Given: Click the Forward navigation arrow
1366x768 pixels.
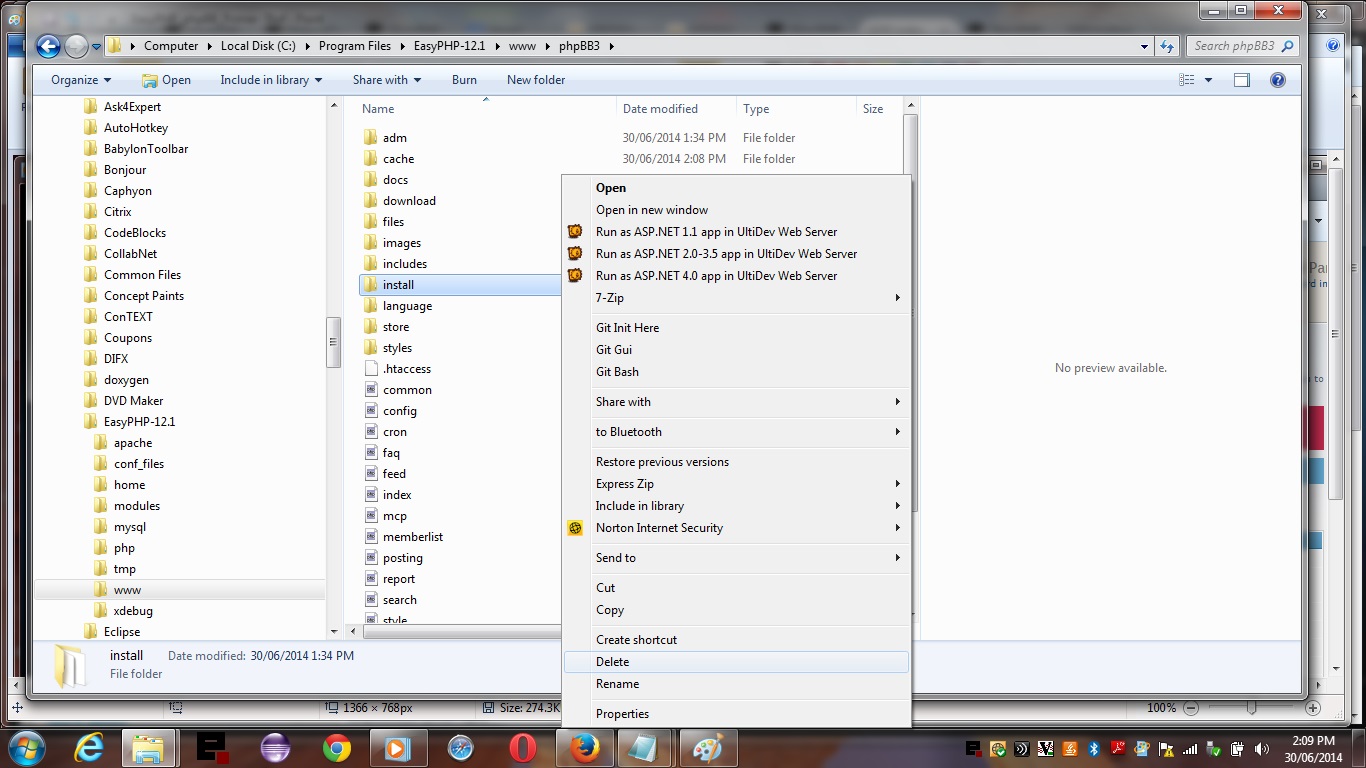Looking at the screenshot, I should tap(76, 46).
